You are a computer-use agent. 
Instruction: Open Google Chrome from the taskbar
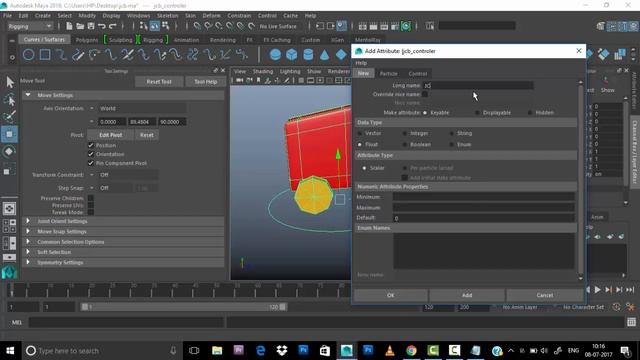(411, 350)
